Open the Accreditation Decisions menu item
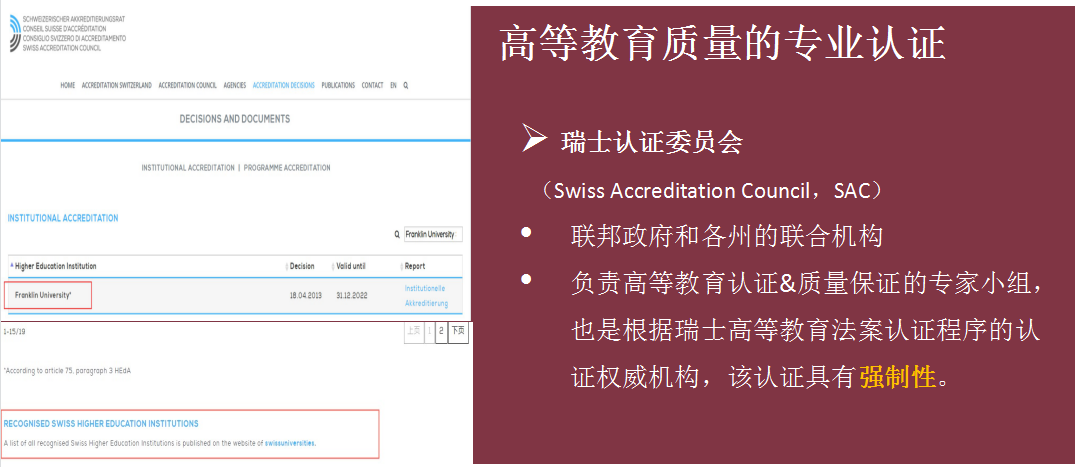 [284, 86]
